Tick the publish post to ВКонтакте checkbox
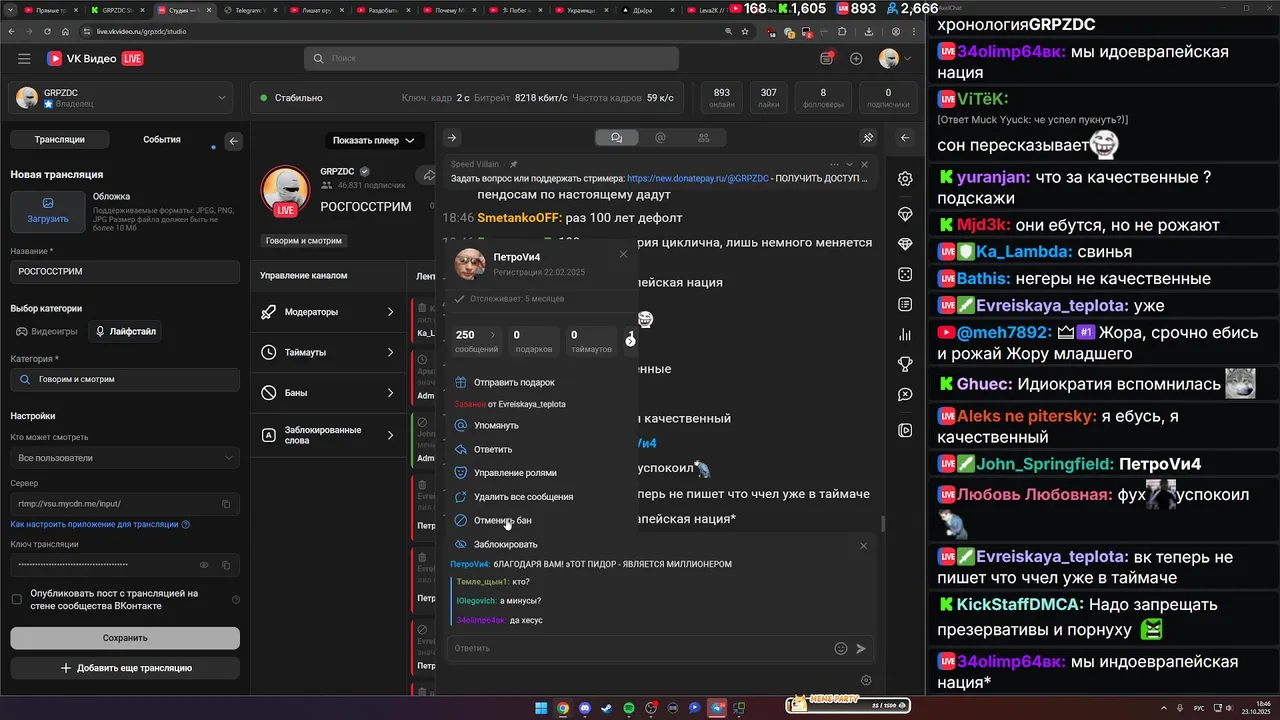This screenshot has width=1280, height=720. click(16, 600)
